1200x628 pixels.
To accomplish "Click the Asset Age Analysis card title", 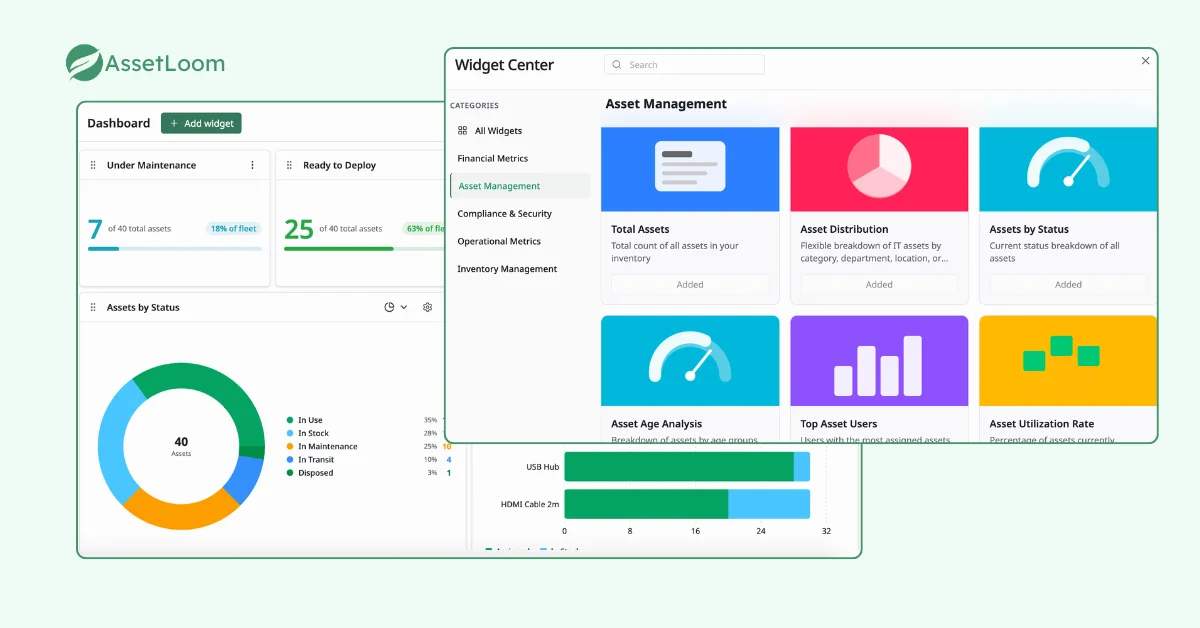I will click(x=656, y=424).
